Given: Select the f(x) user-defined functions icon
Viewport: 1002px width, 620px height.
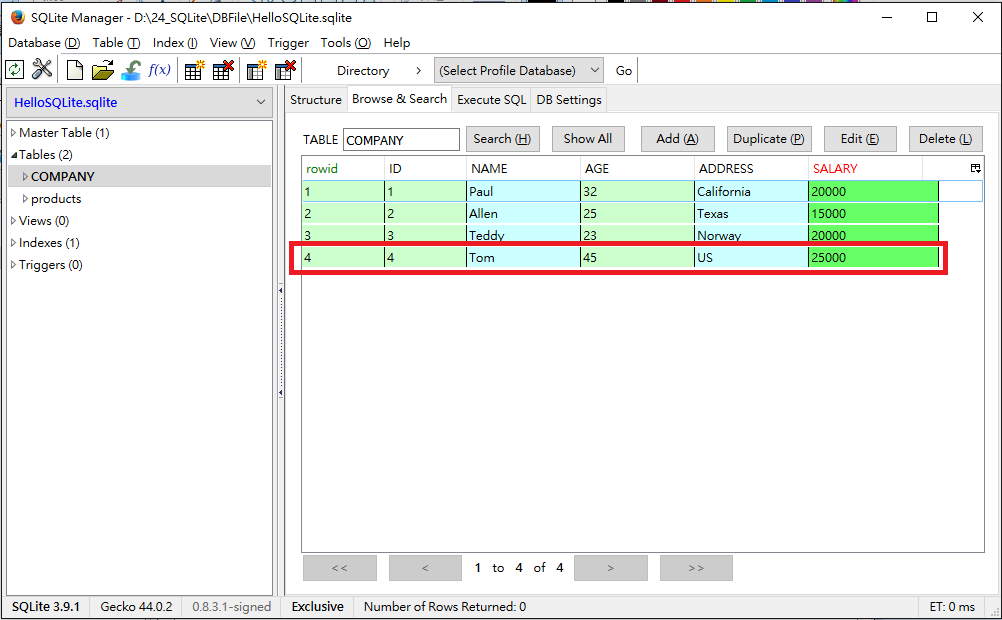Looking at the screenshot, I should pos(159,69).
